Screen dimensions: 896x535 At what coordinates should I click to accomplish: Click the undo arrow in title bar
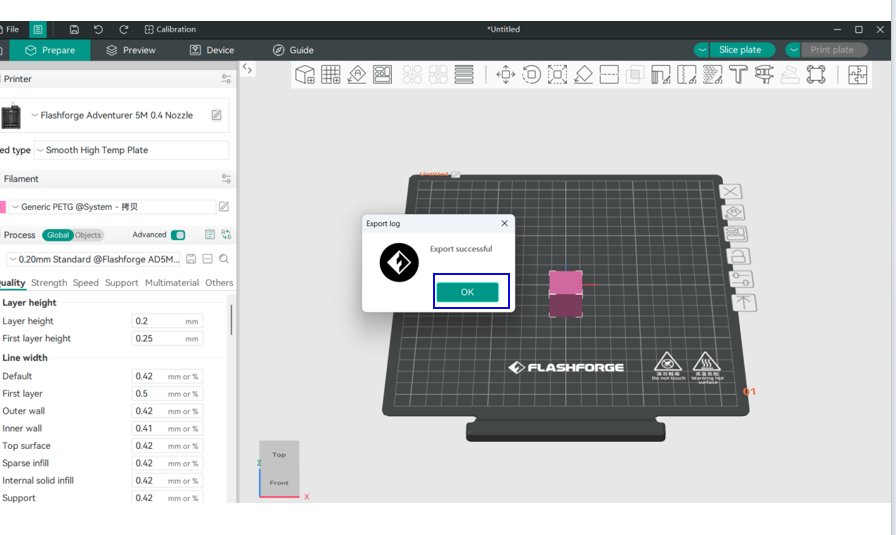[x=98, y=30]
